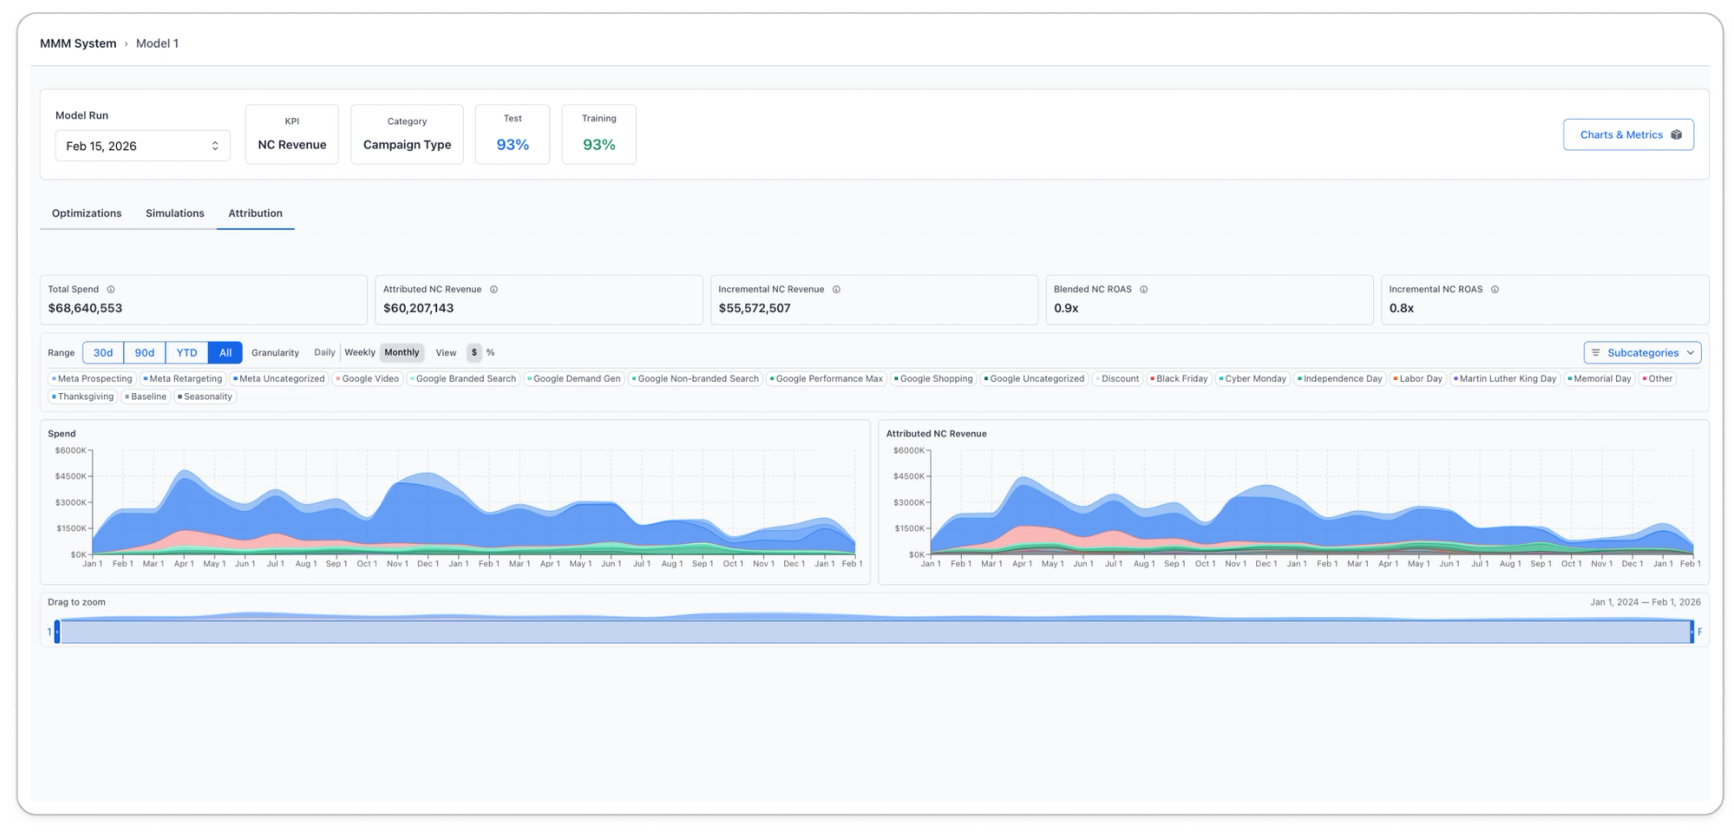Click filter lines icon in Subcategories
Image resolution: width=1734 pixels, height=832 pixels.
1596,353
